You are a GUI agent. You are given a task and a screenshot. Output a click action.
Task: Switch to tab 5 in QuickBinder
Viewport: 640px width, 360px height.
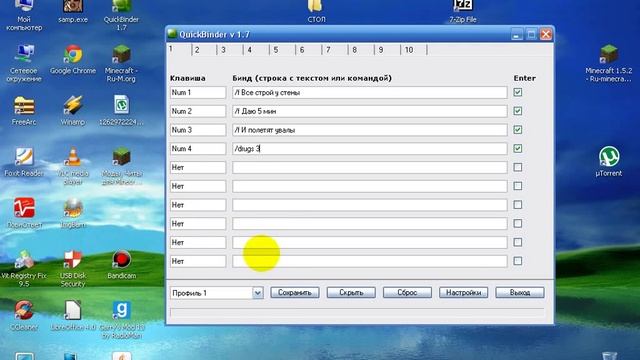click(282, 50)
